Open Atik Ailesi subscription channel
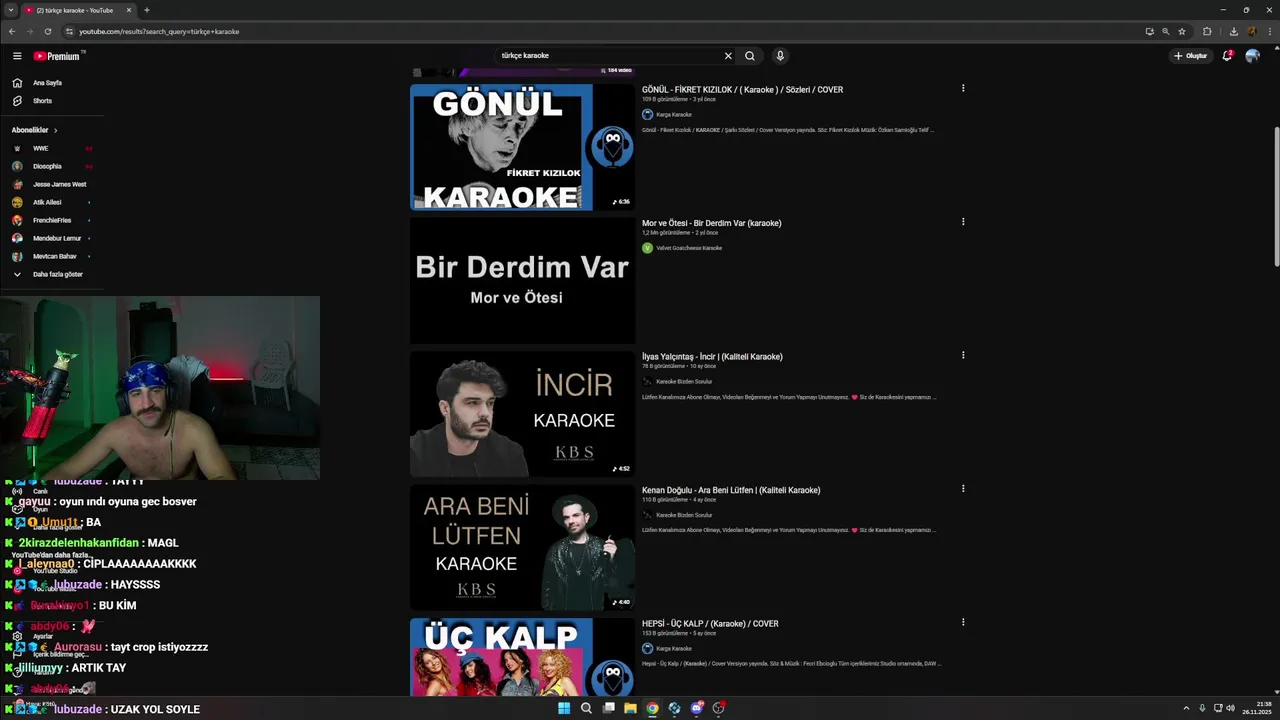The height and width of the screenshot is (720, 1280). (47, 202)
